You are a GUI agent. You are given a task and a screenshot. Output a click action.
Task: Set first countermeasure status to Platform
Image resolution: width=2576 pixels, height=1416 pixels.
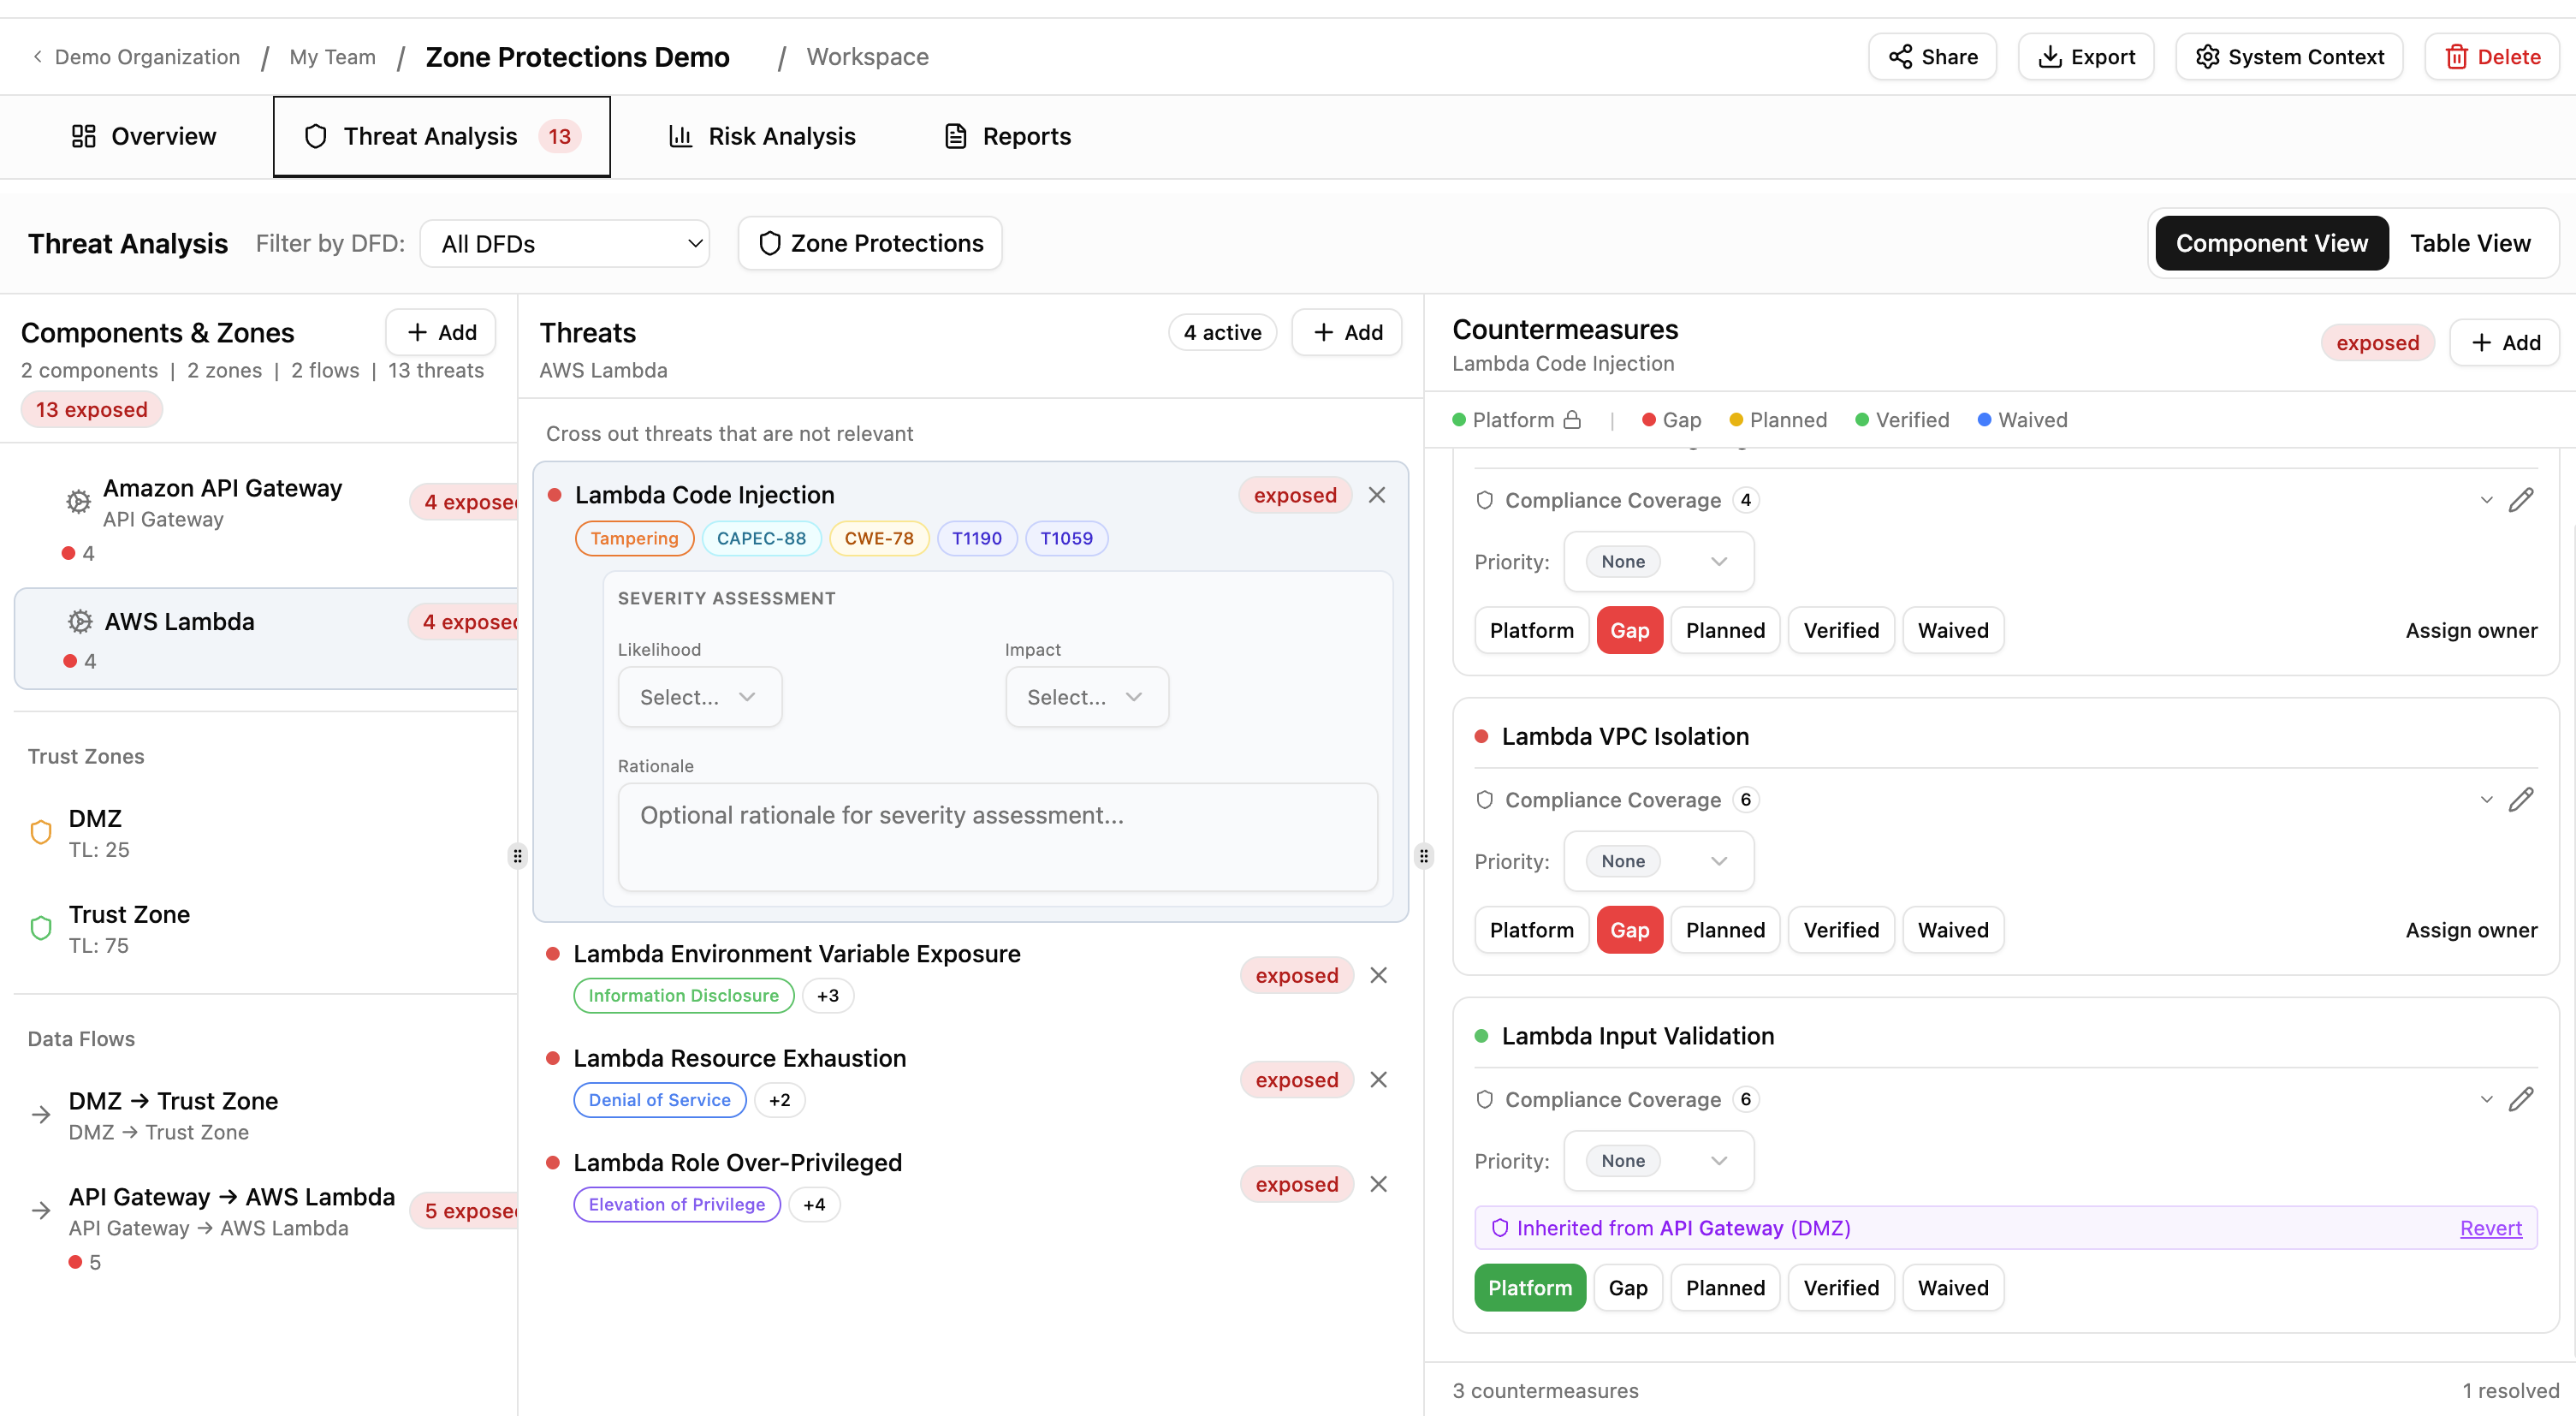click(x=1531, y=630)
